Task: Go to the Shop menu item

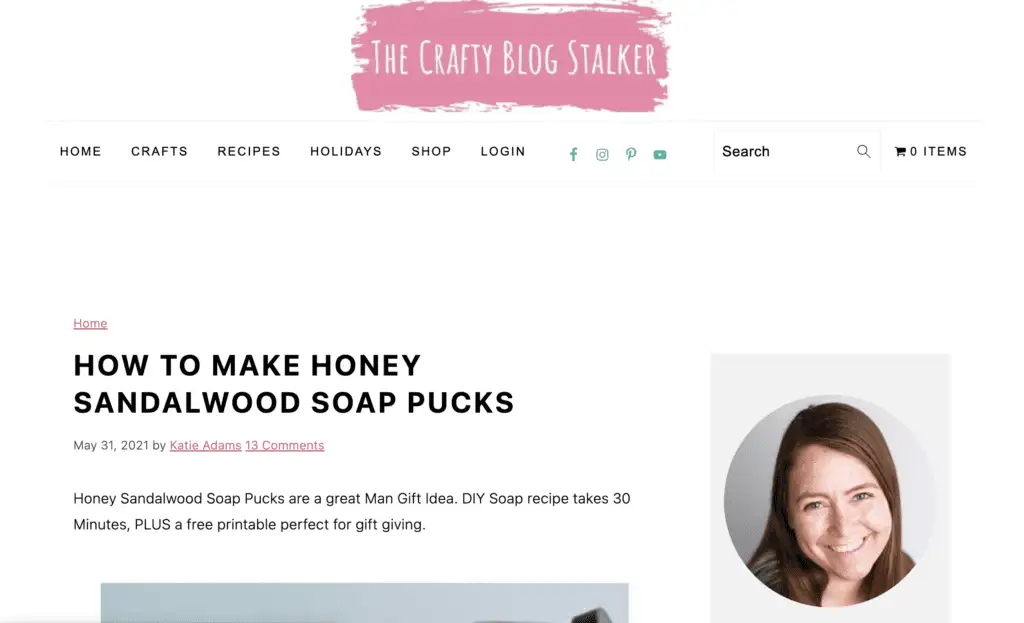Action: point(431,152)
